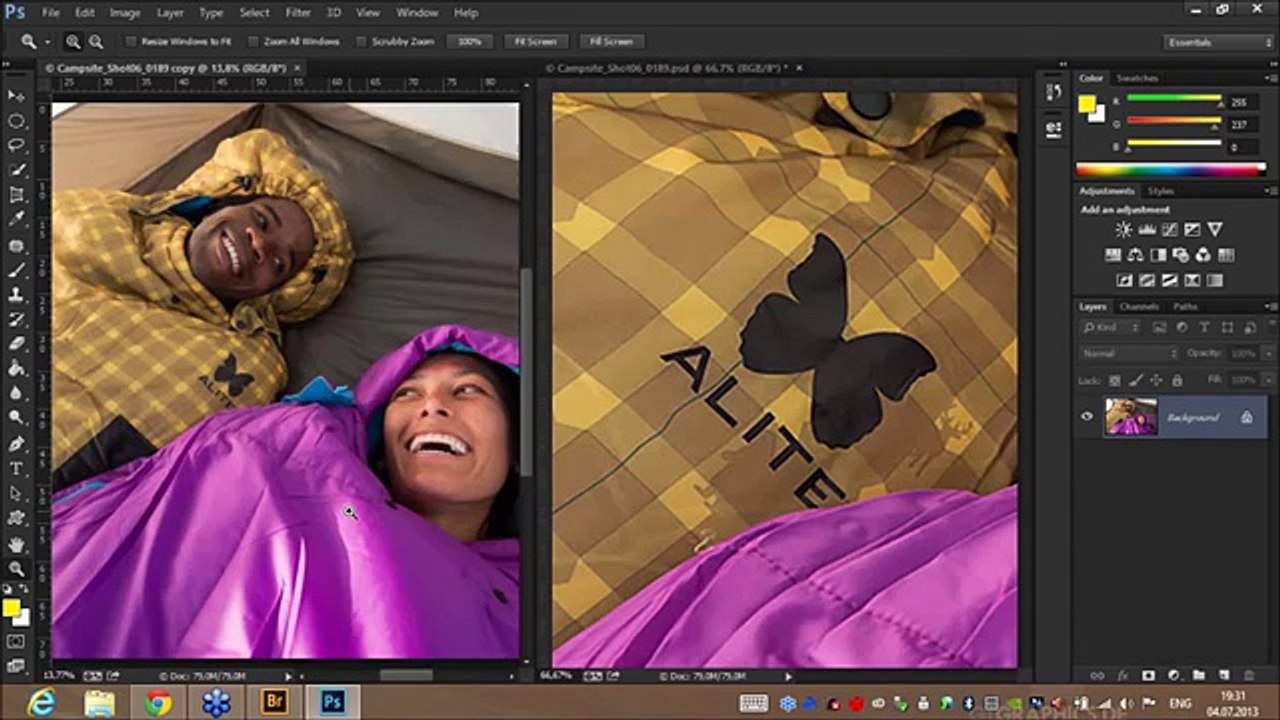This screenshot has height=720, width=1280.
Task: Hide the Background layer with eye icon
Action: click(x=1087, y=417)
